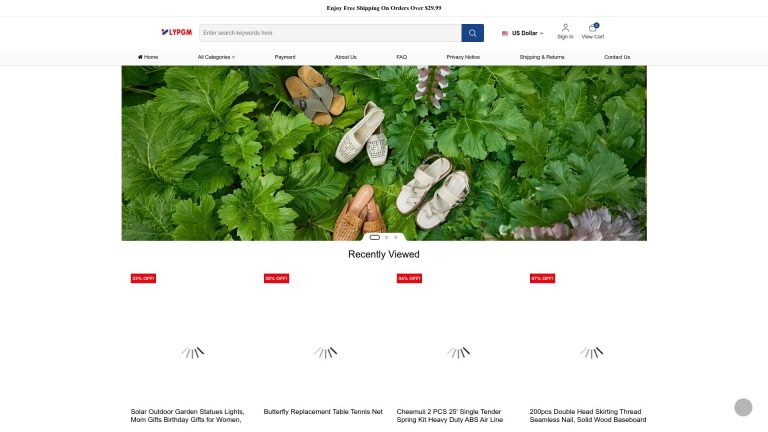Click the magnifier search button
This screenshot has width=768, height=432.
click(472, 33)
